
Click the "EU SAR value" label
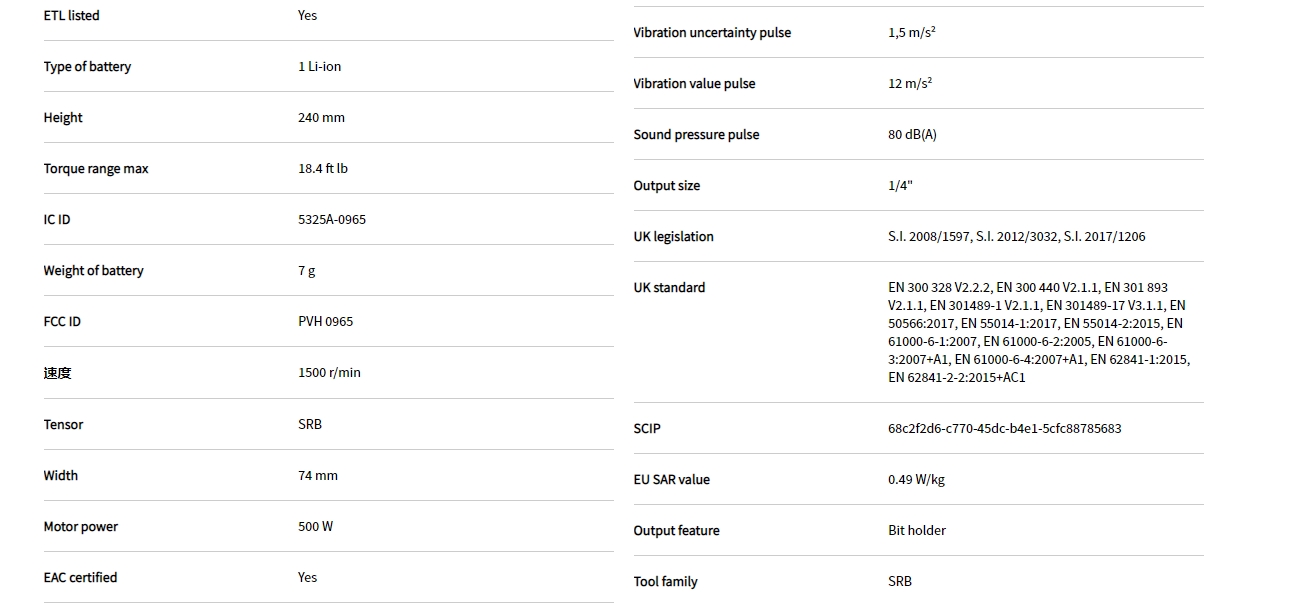pyautogui.click(x=671, y=480)
